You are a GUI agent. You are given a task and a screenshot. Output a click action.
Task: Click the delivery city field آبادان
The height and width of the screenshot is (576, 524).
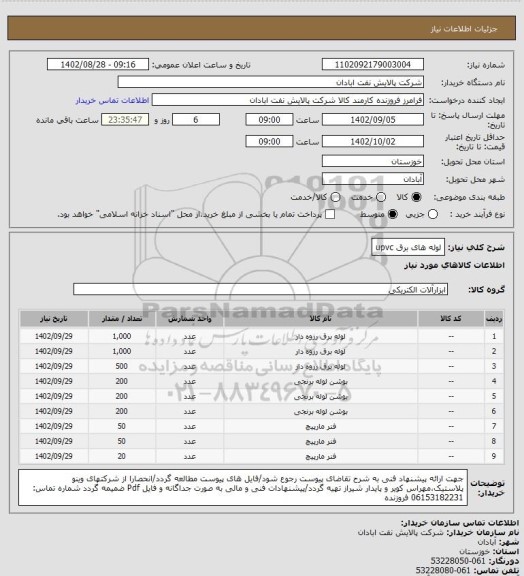(373, 179)
